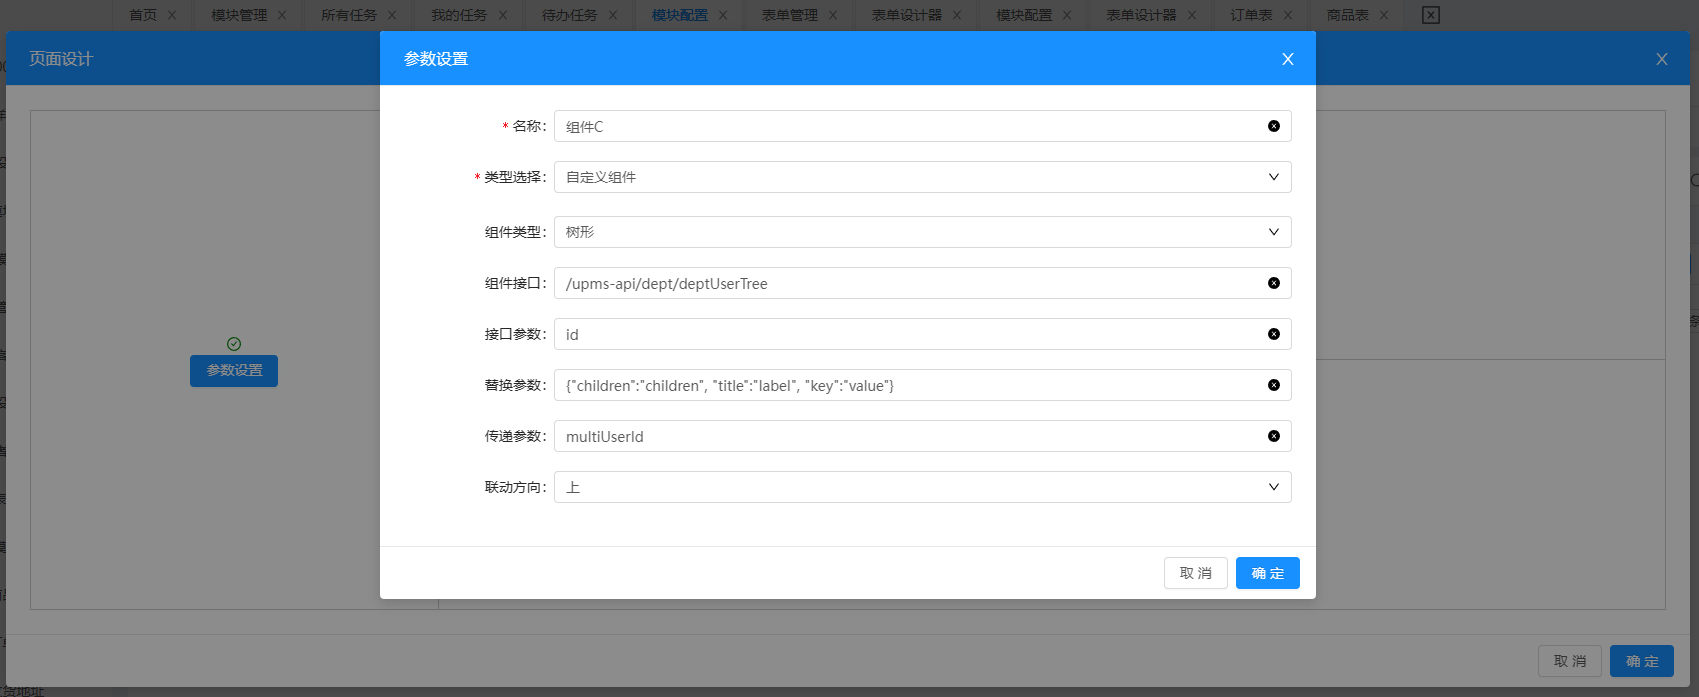Expand the 组件类型 dropdown
The image size is (1699, 697).
click(921, 232)
